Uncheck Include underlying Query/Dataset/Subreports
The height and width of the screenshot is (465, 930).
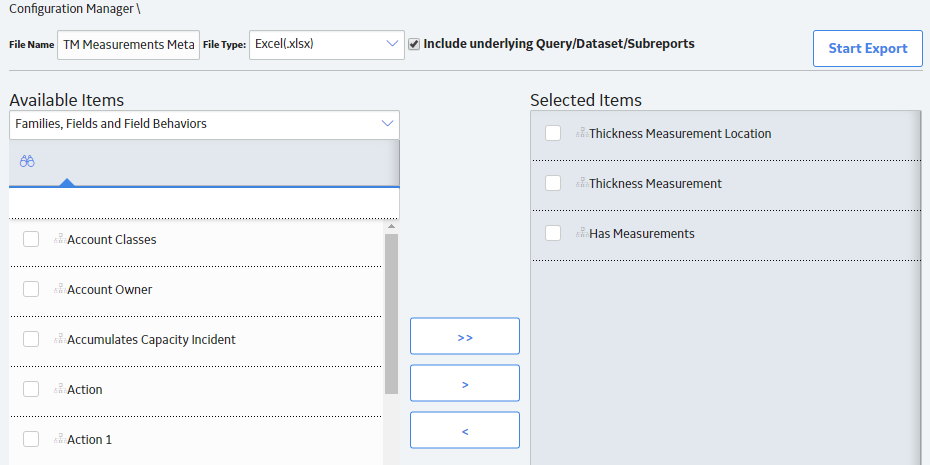[414, 44]
